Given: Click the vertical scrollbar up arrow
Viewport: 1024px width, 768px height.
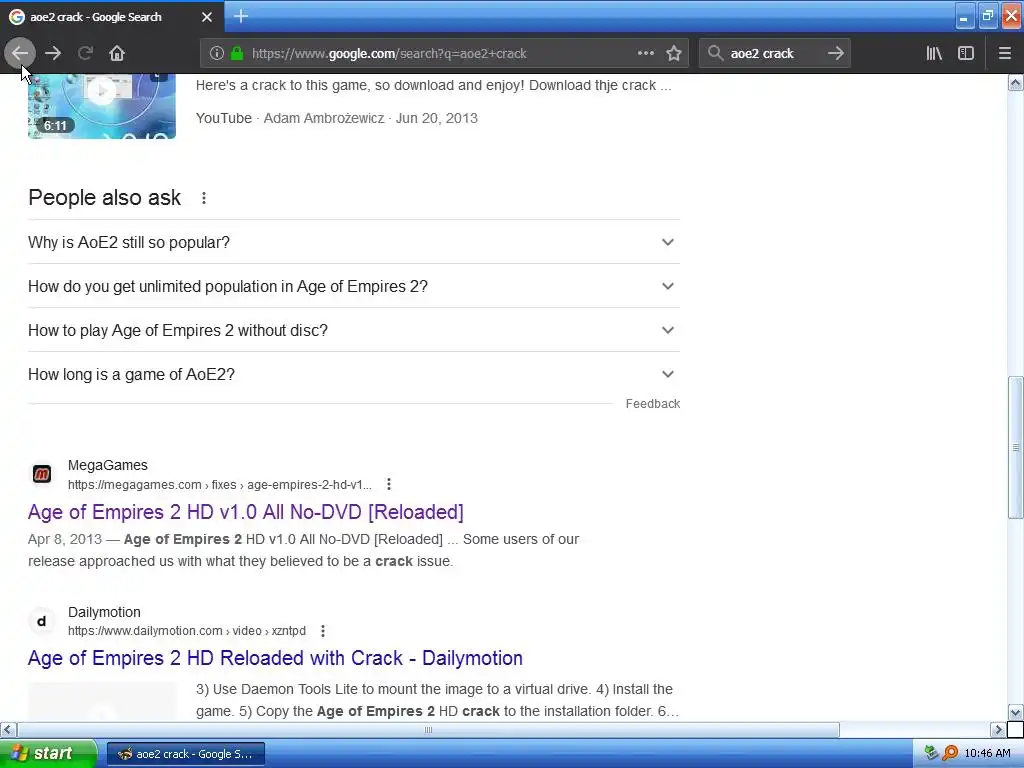Looking at the screenshot, I should pyautogui.click(x=1016, y=83).
